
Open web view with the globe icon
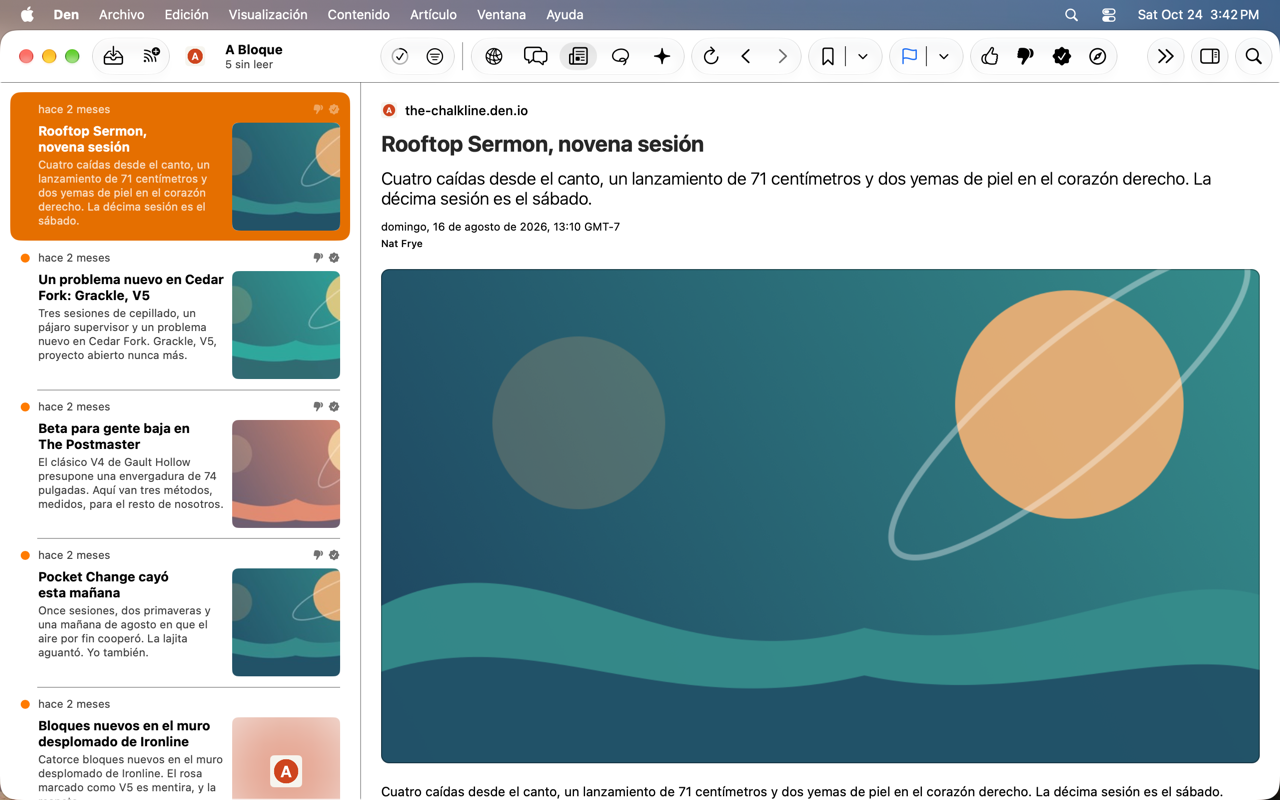pos(494,57)
